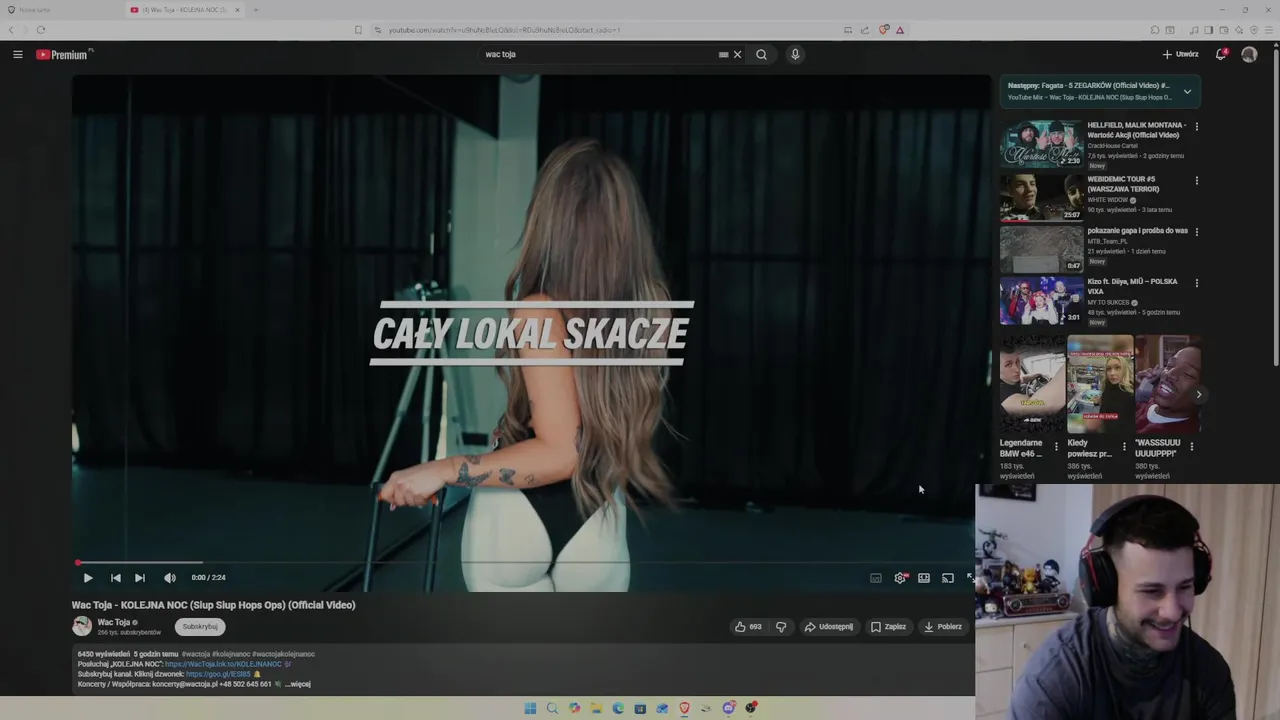Open the HELLFIELD Wartość Akcji video thumbnail
The width and height of the screenshot is (1280, 720).
1041,144
